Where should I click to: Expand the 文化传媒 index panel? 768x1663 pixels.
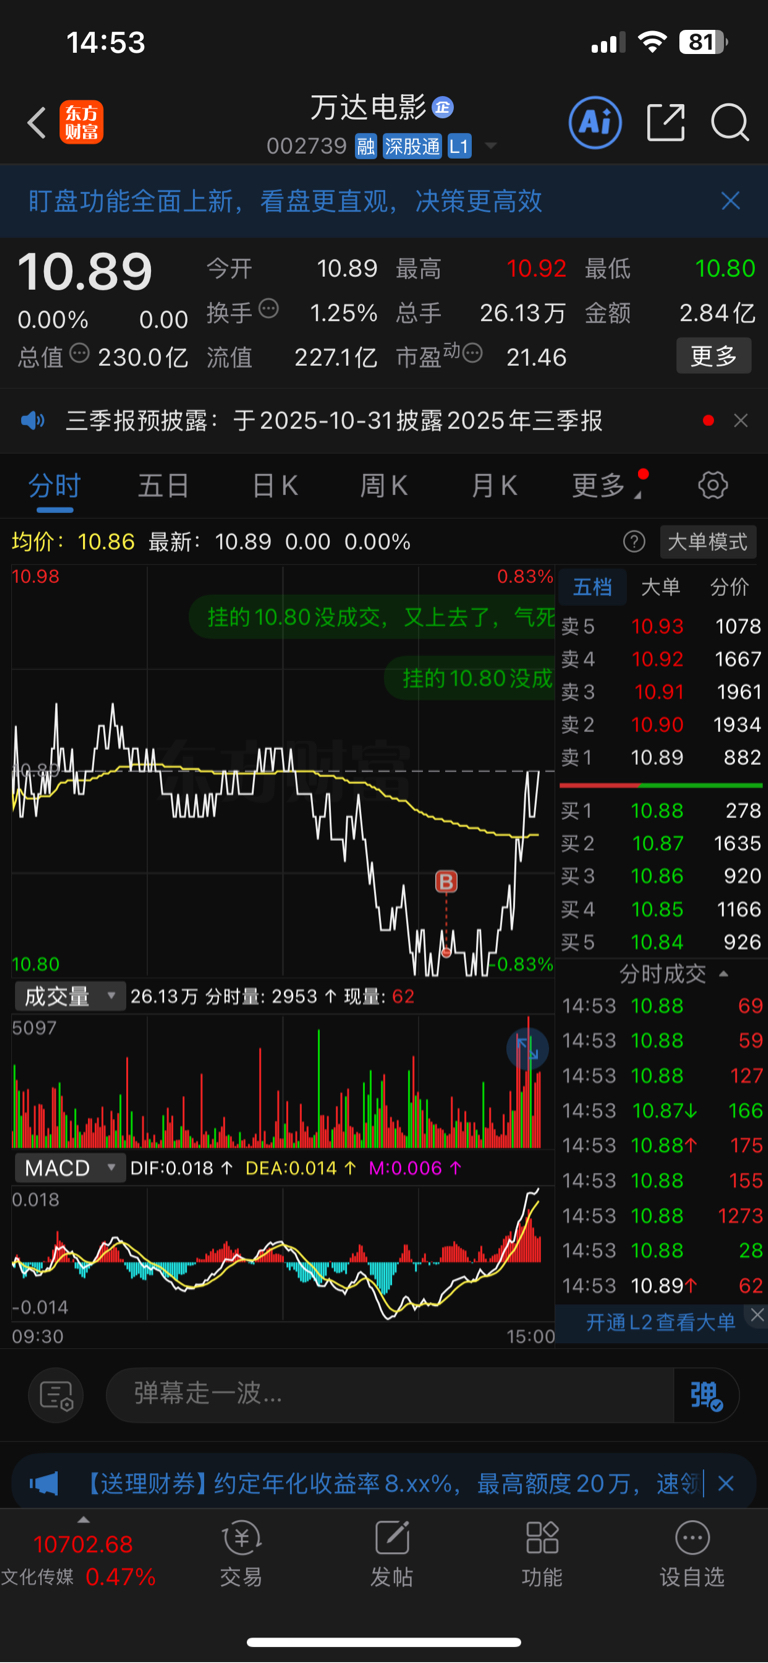[x=83, y=1521]
